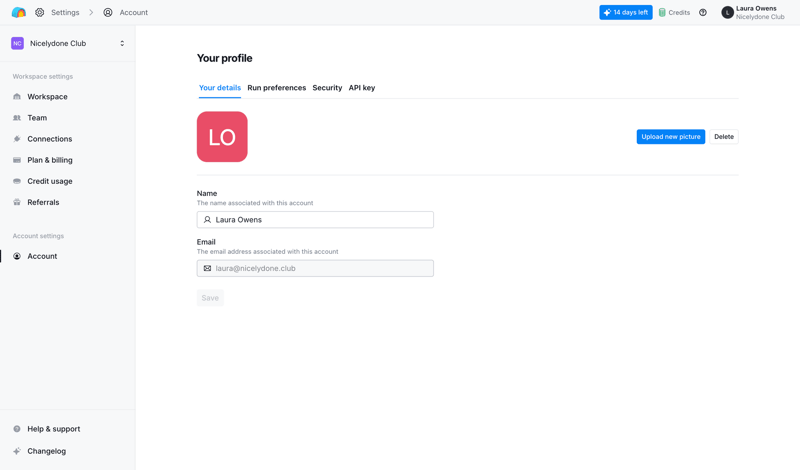
Task: Click the Save button
Action: 210,298
